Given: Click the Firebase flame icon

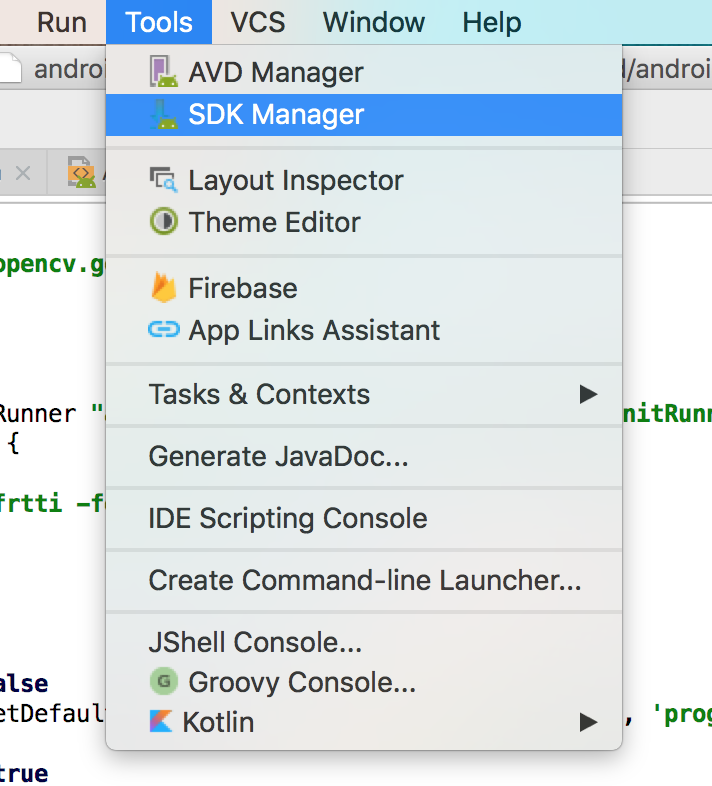Looking at the screenshot, I should pos(163,287).
